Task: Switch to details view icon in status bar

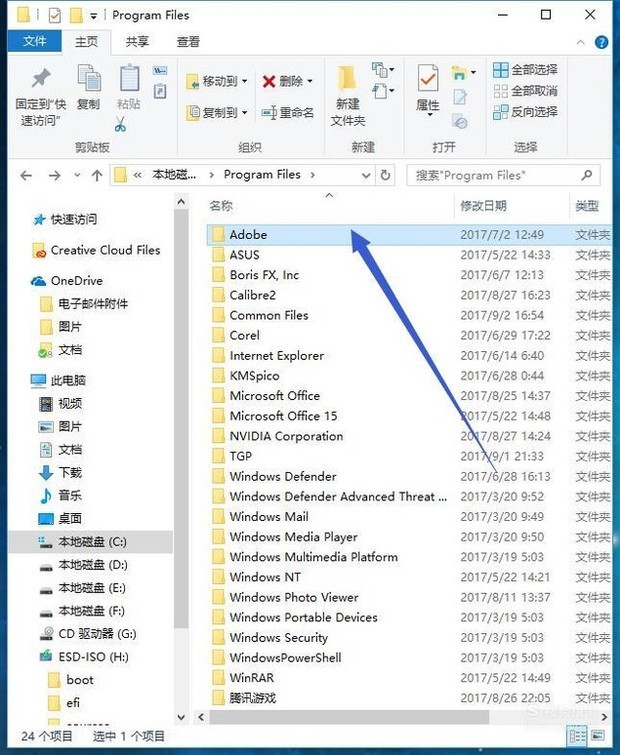Action: coord(577,736)
